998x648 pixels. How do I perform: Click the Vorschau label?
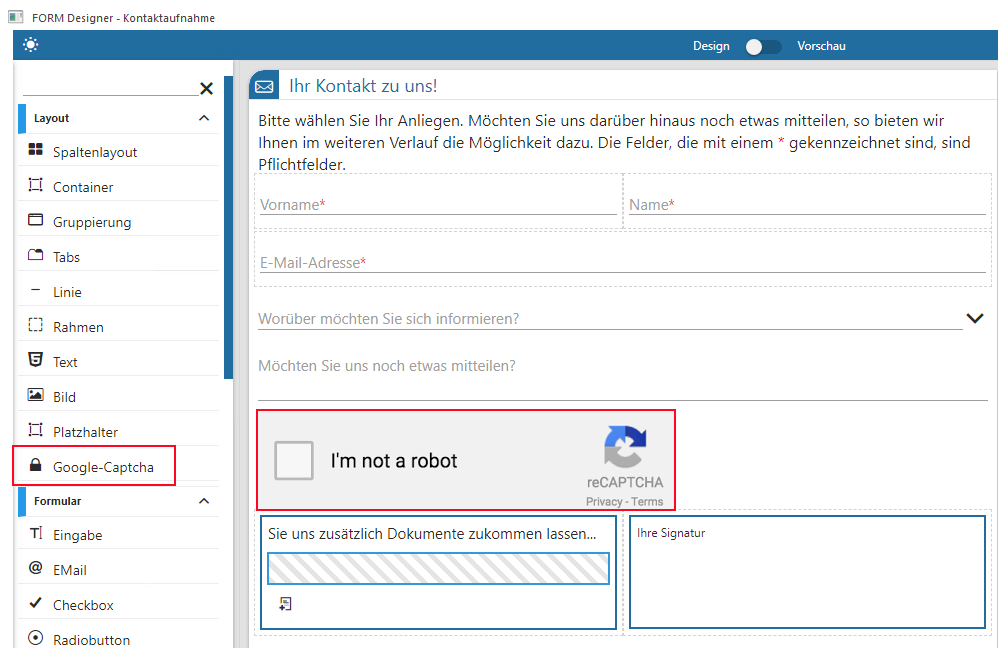click(821, 46)
